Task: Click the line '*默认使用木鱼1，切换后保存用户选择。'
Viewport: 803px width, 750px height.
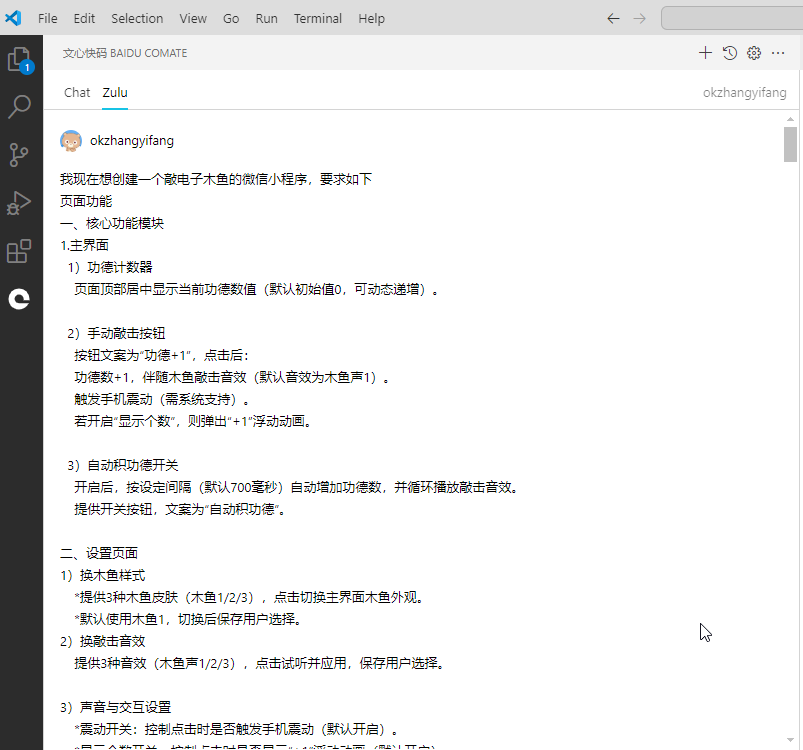Action: click(x=189, y=619)
